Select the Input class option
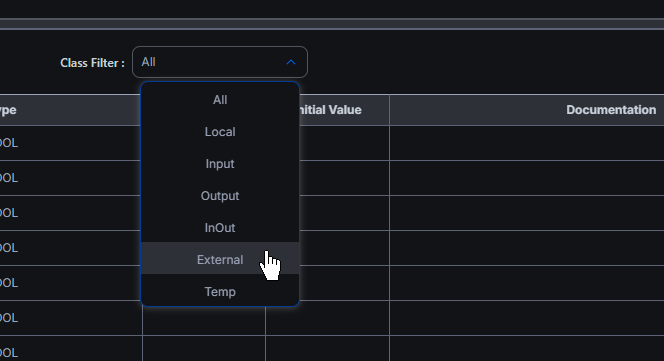 pos(220,164)
